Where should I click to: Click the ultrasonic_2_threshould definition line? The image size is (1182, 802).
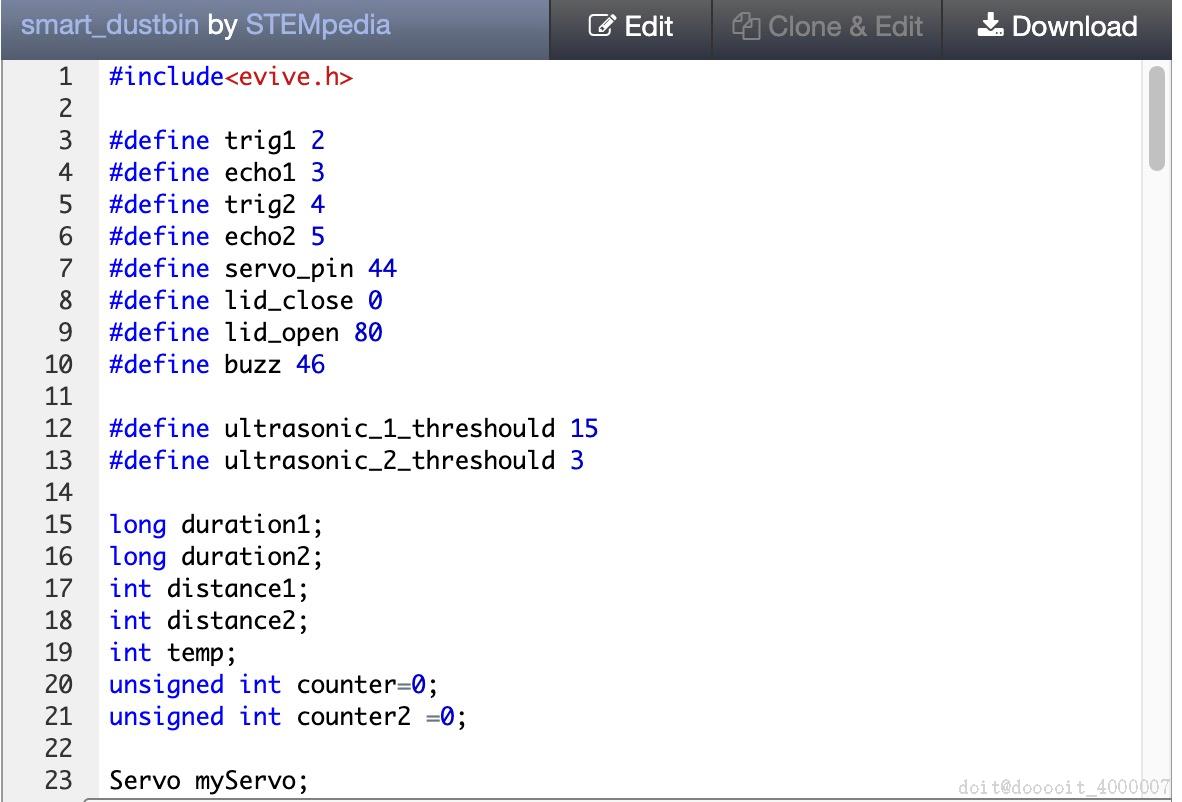coord(347,461)
